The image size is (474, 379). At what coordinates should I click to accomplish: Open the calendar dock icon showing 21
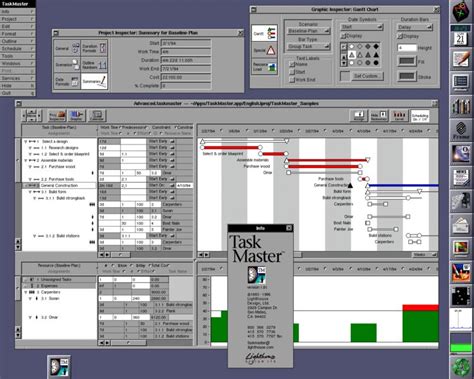pos(460,36)
